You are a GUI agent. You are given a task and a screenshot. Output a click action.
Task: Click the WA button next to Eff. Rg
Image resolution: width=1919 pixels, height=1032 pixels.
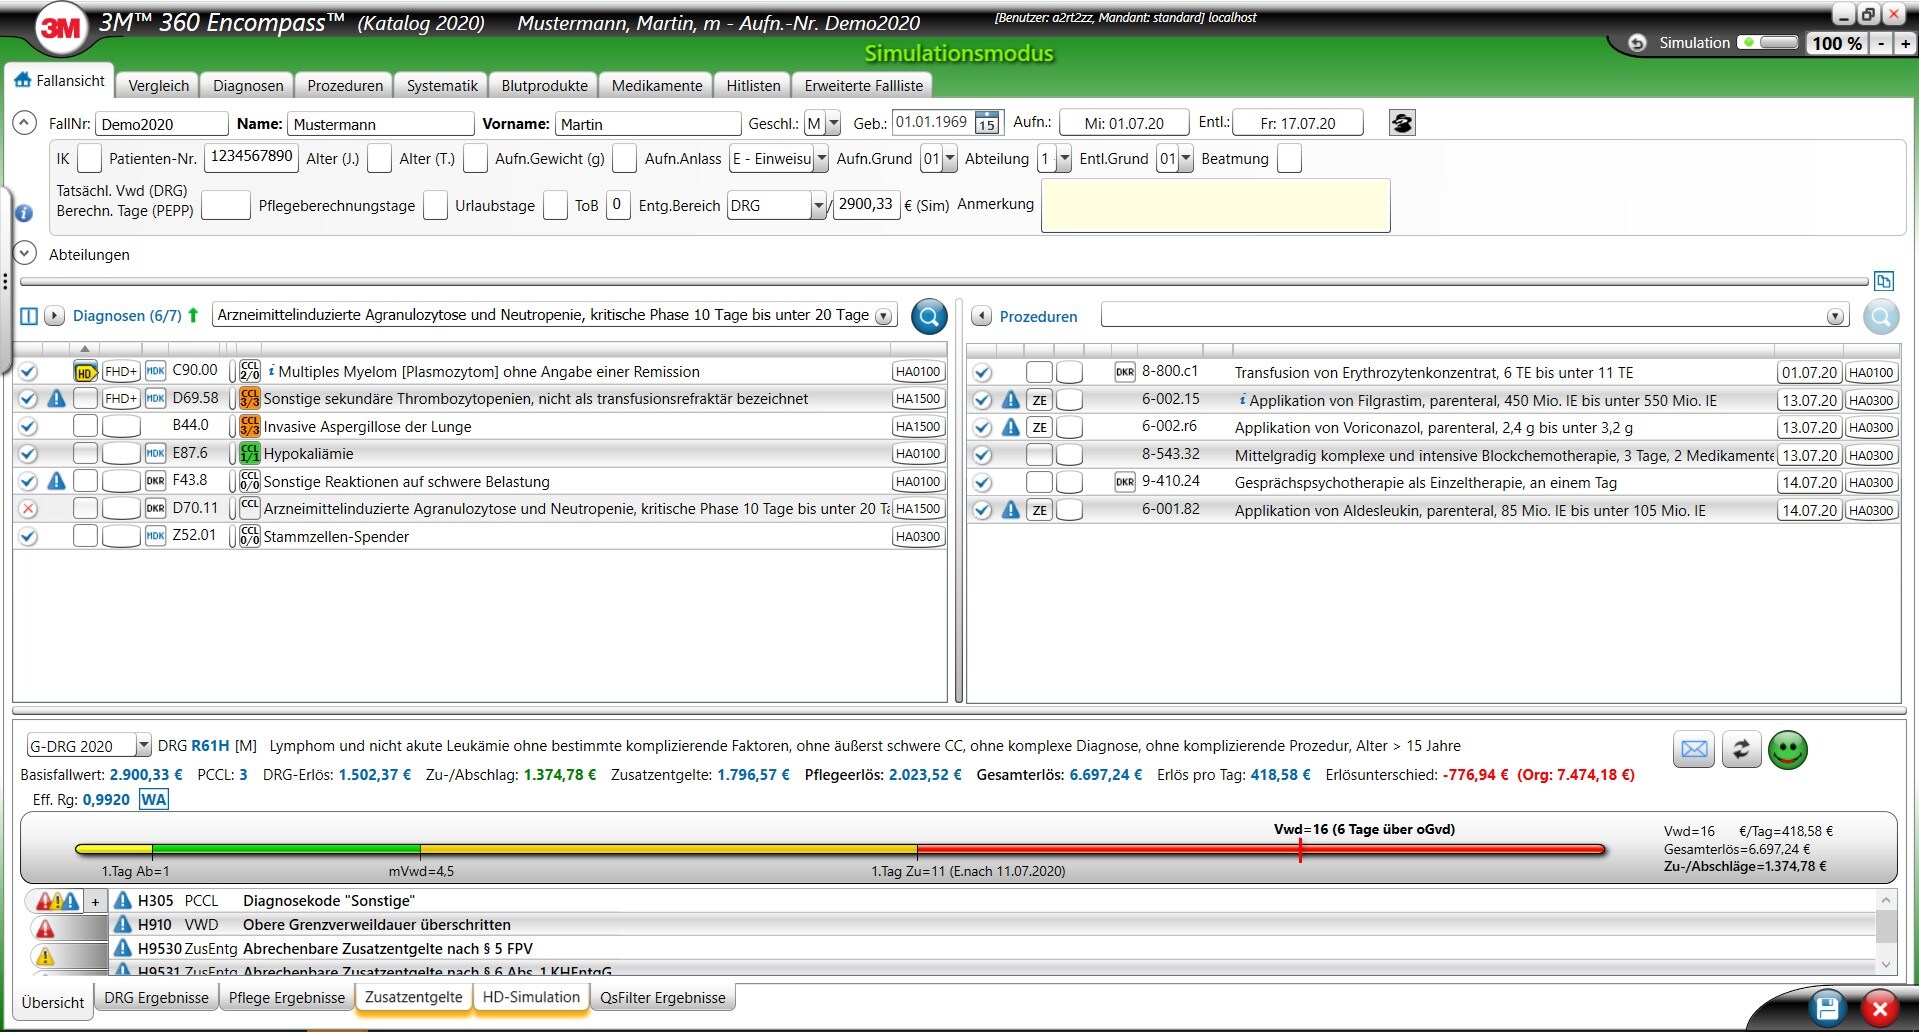(x=154, y=799)
